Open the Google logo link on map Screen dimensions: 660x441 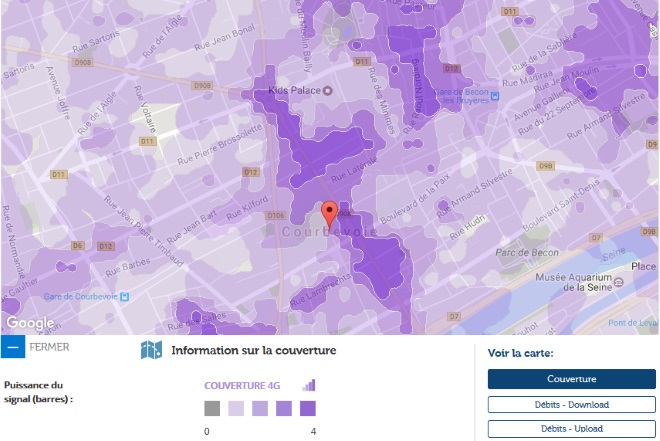click(x=30, y=323)
